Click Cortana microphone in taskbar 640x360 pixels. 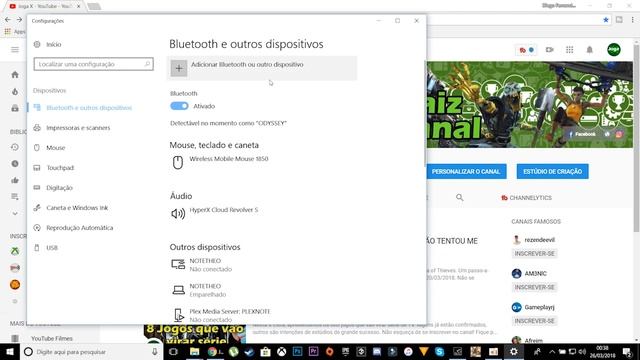[155, 352]
